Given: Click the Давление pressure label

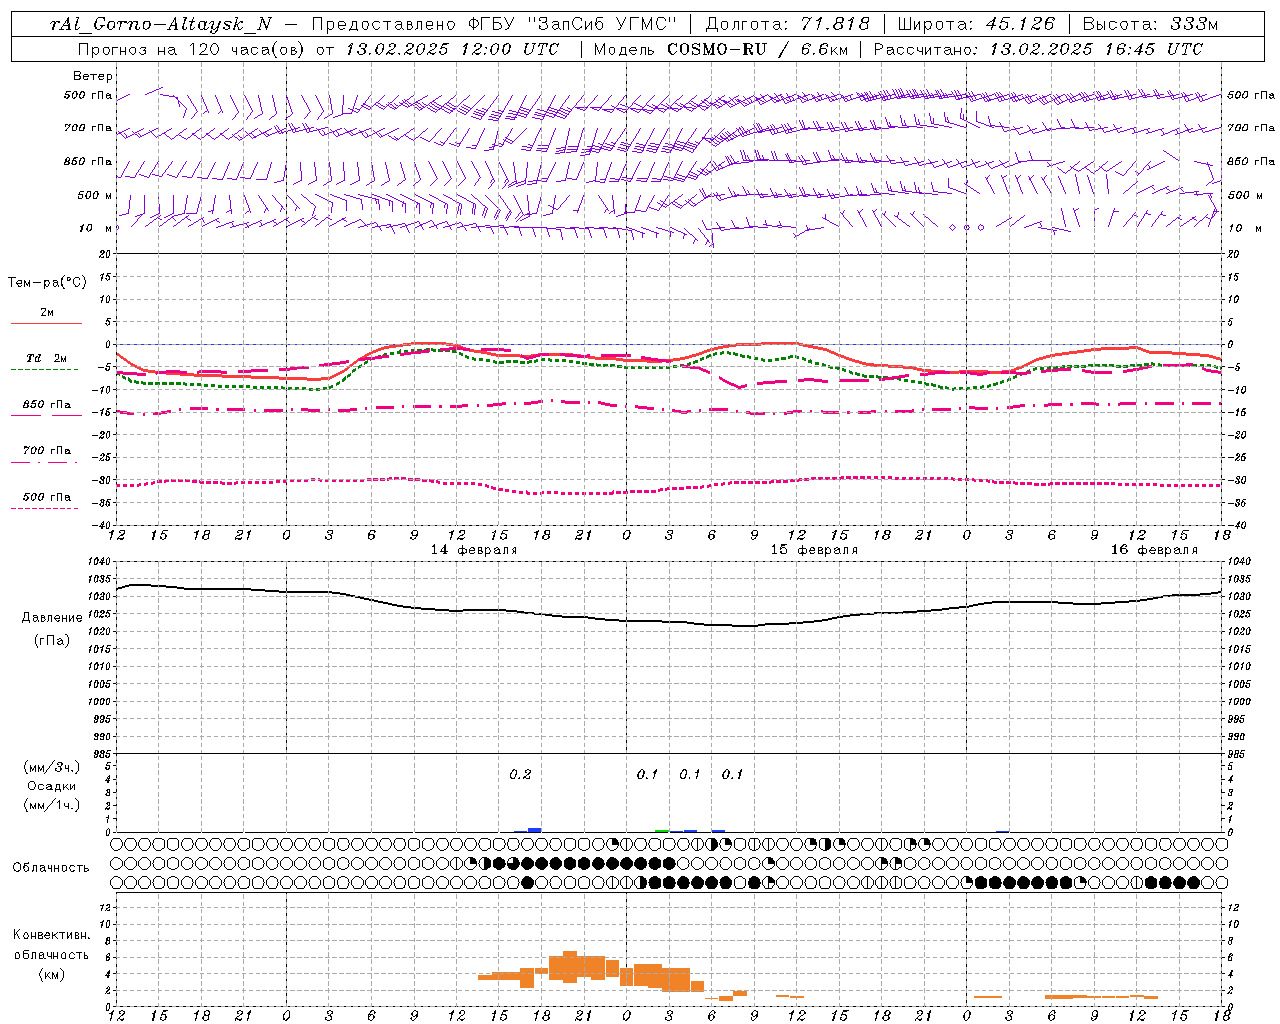Looking at the screenshot, I should coord(52,618).
